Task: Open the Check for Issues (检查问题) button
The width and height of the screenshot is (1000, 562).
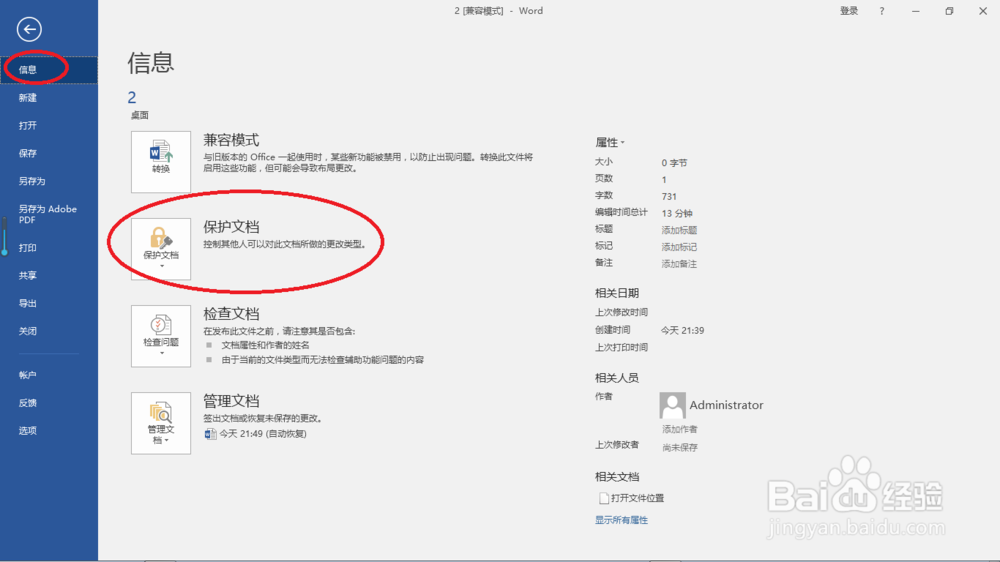Action: [x=161, y=336]
